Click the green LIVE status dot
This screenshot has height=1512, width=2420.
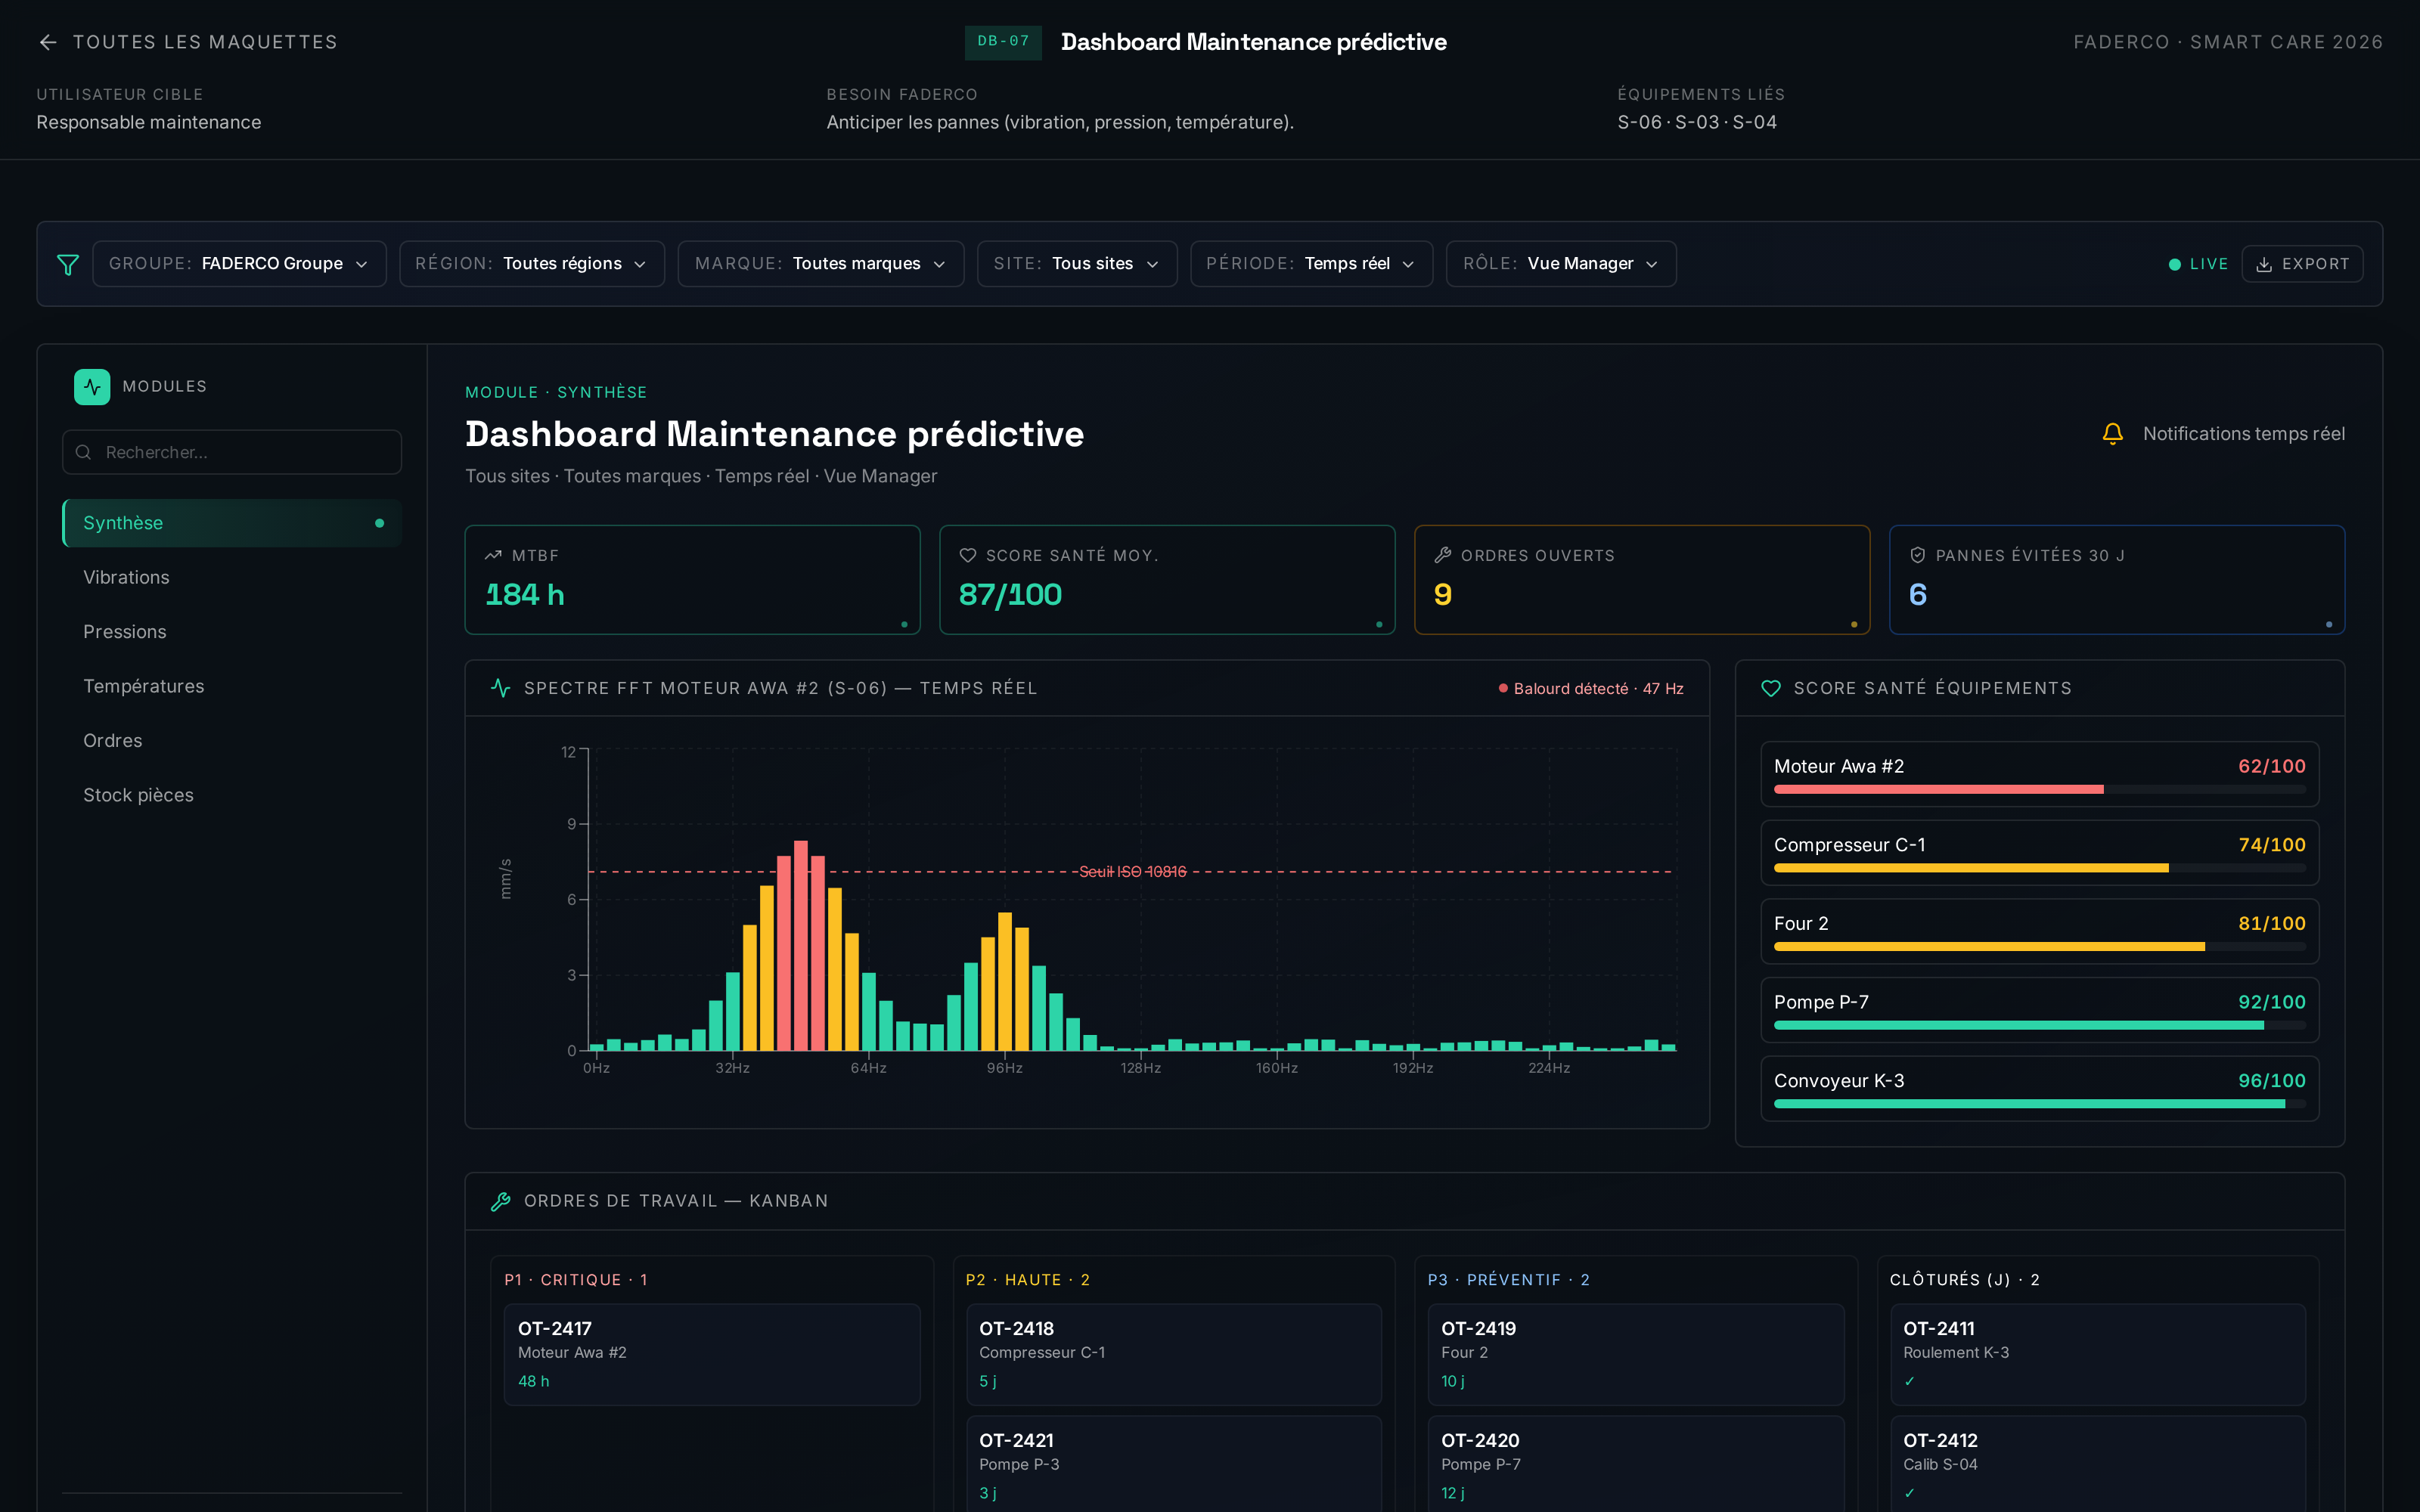(x=2174, y=264)
